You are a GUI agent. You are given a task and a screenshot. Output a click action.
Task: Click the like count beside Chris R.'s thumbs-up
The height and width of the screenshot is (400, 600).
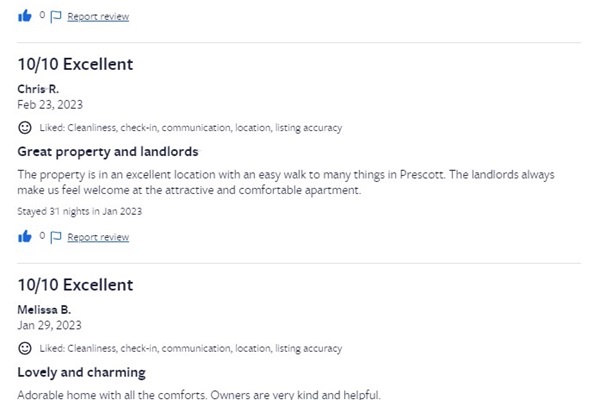point(42,235)
